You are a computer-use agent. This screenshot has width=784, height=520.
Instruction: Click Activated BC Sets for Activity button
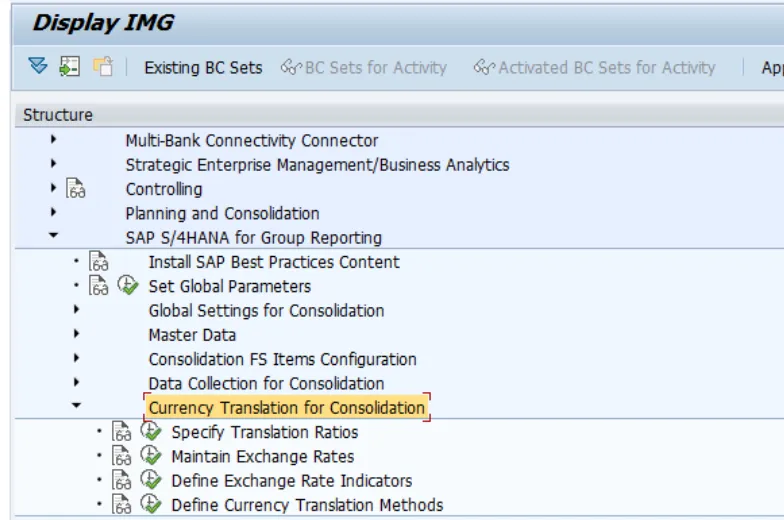click(595, 68)
